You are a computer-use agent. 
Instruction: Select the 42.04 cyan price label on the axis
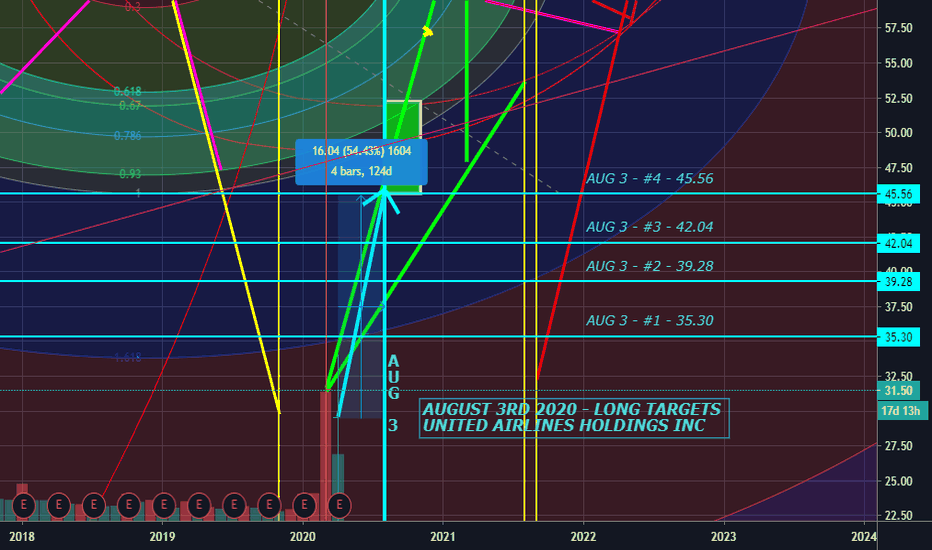pyautogui.click(x=898, y=243)
